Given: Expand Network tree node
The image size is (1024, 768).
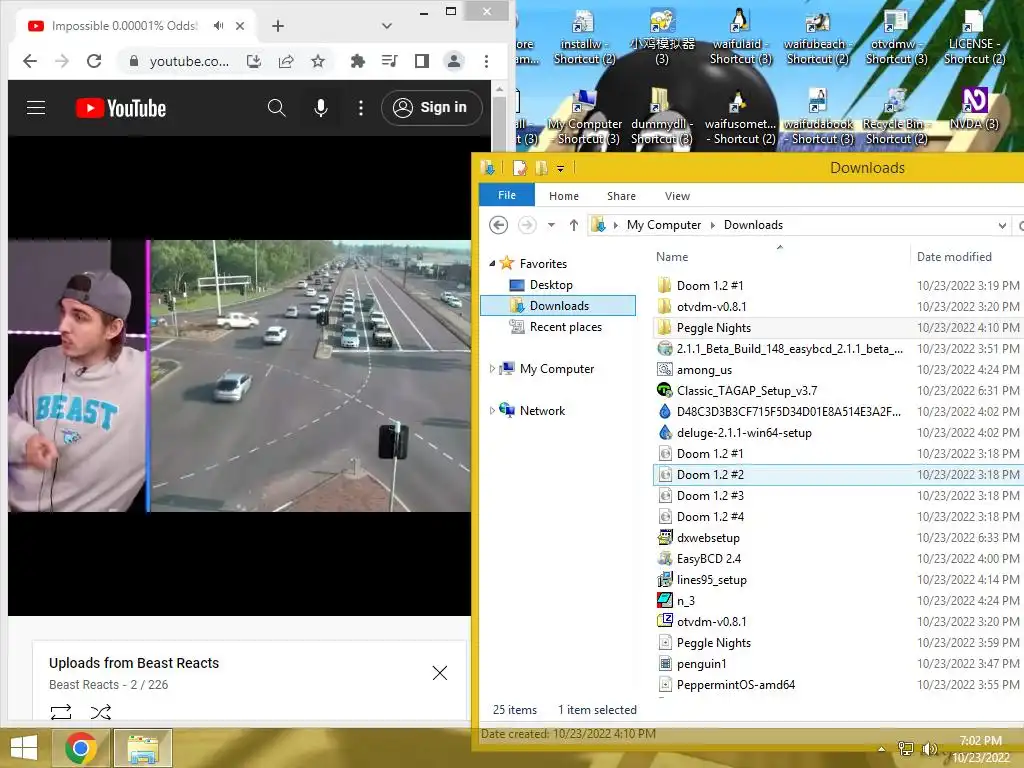Looking at the screenshot, I should pyautogui.click(x=492, y=410).
